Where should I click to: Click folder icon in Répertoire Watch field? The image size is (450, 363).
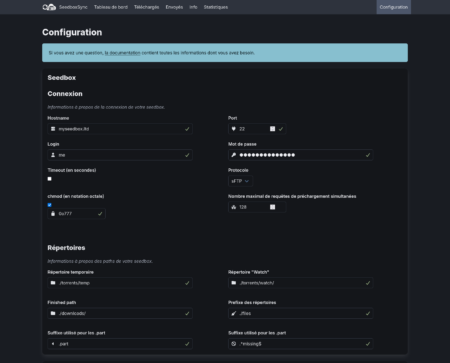tap(234, 283)
